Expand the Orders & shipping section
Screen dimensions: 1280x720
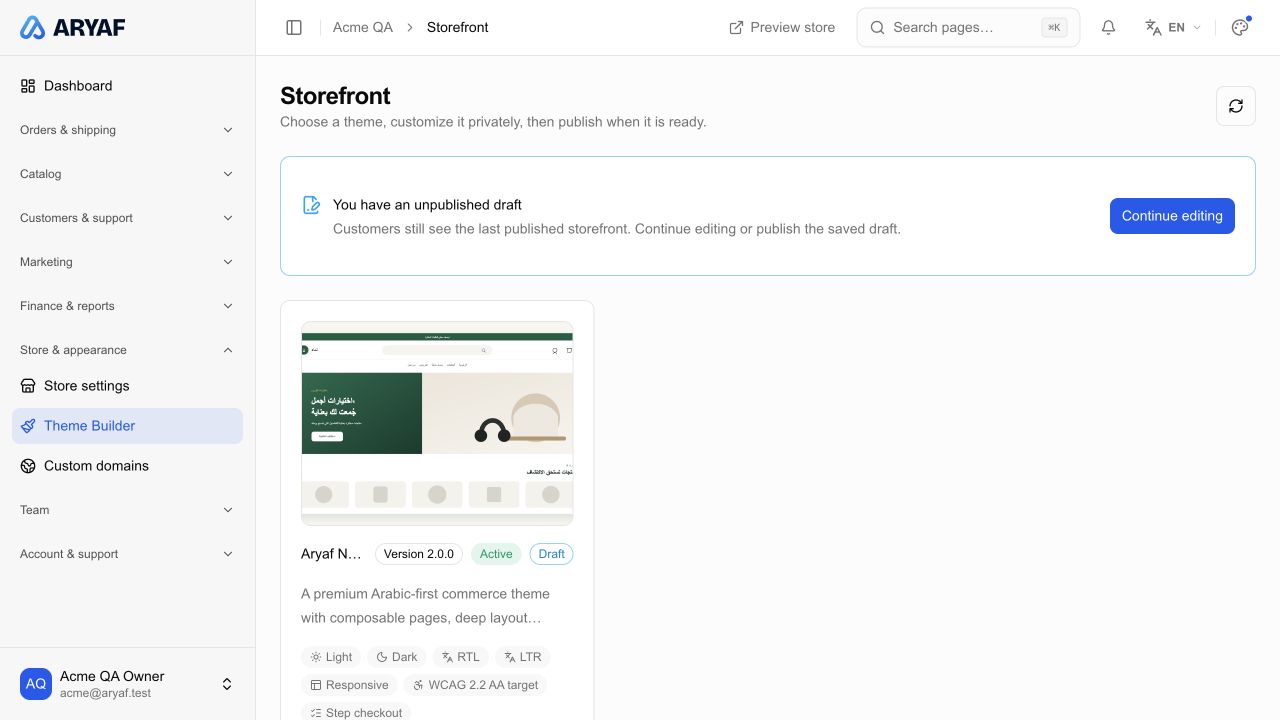point(127,130)
